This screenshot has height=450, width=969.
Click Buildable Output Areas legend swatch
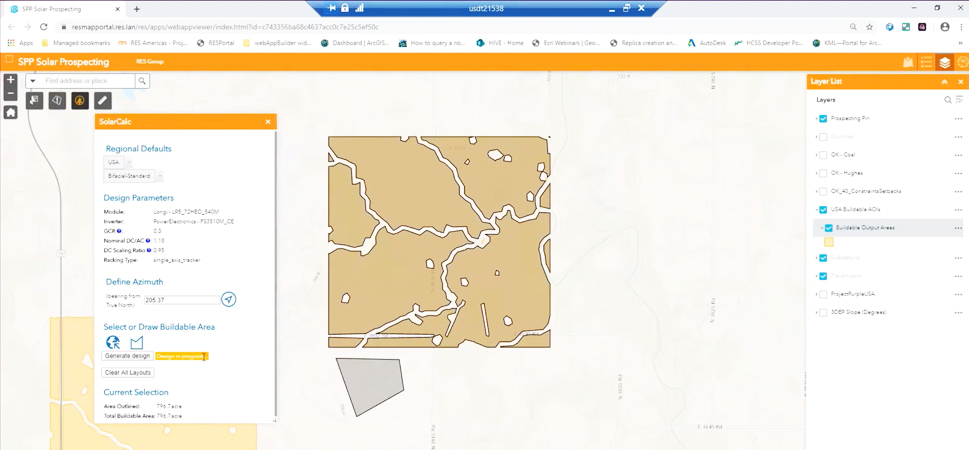(829, 242)
